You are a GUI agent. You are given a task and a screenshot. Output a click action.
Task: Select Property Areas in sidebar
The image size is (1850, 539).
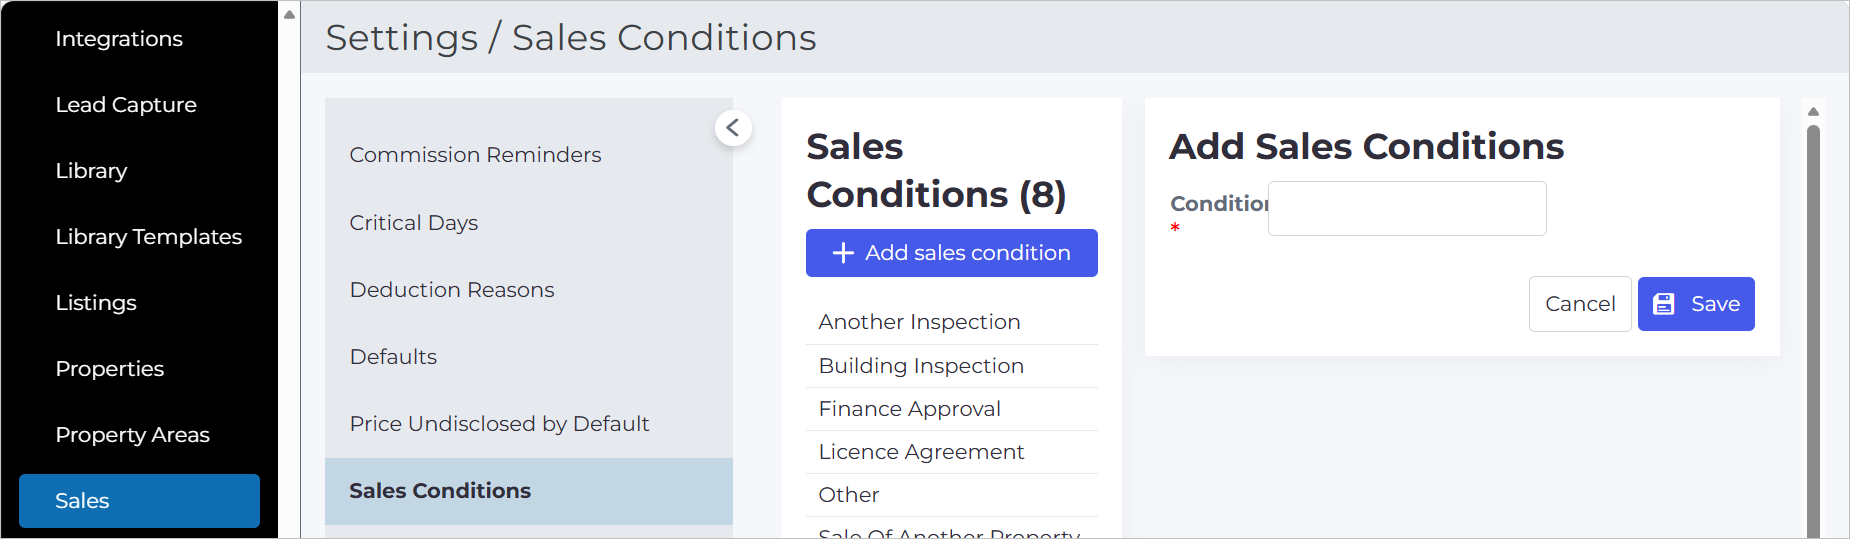(x=133, y=435)
